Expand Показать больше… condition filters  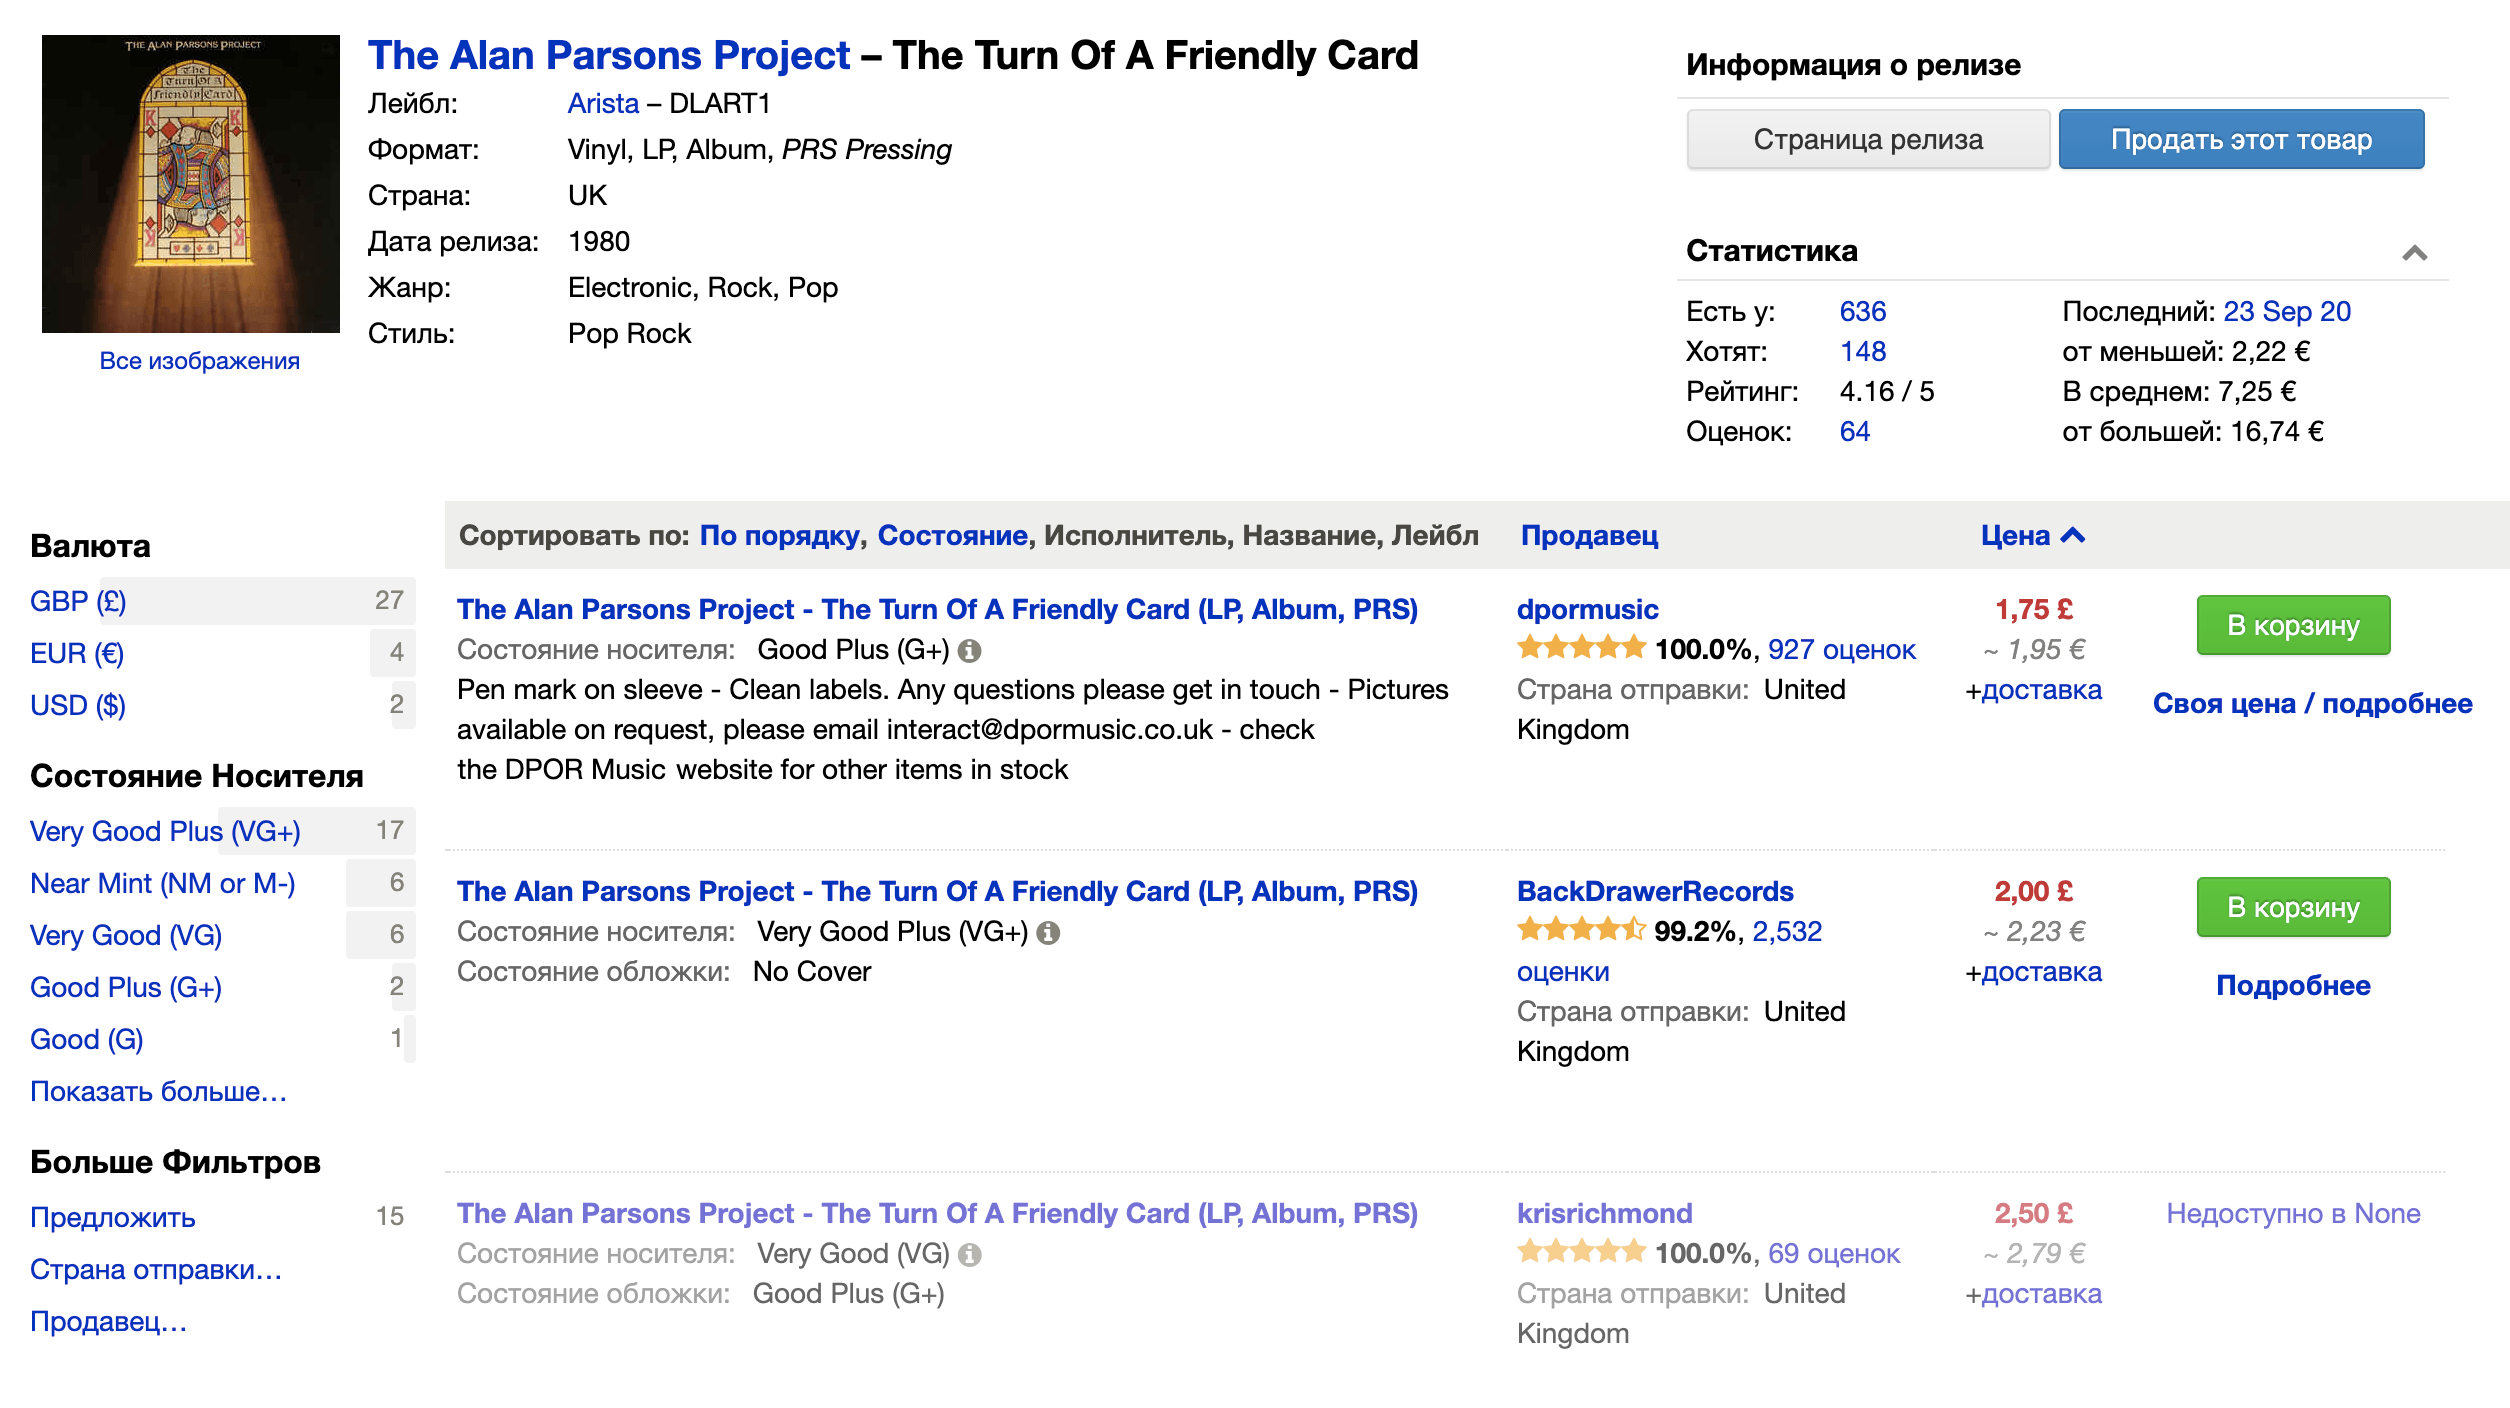[x=159, y=1091]
